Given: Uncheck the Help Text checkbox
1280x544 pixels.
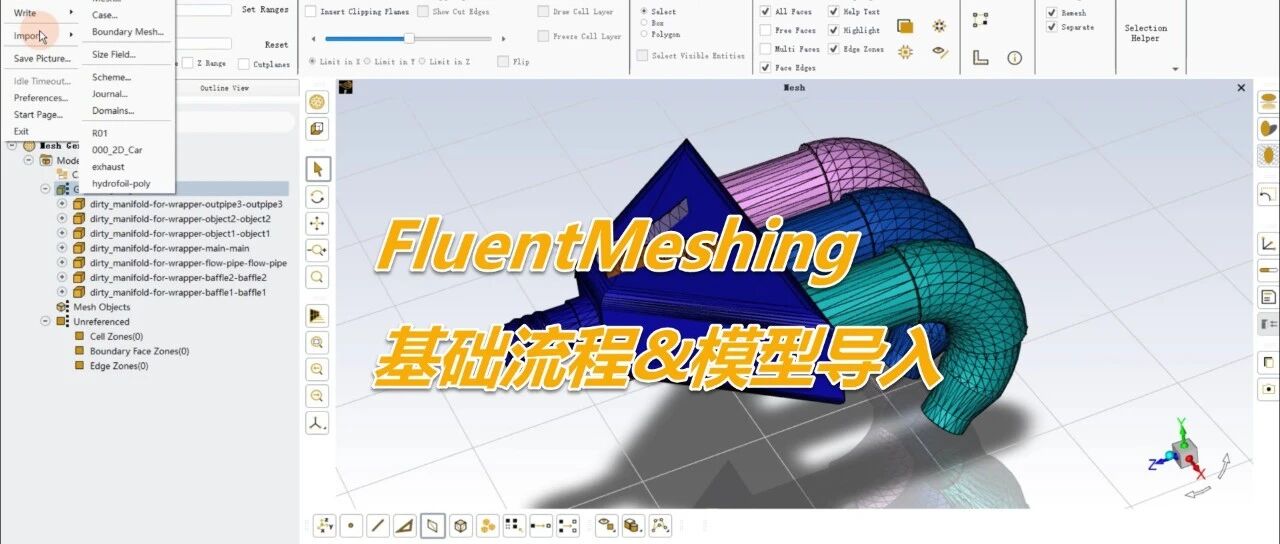Looking at the screenshot, I should (834, 12).
